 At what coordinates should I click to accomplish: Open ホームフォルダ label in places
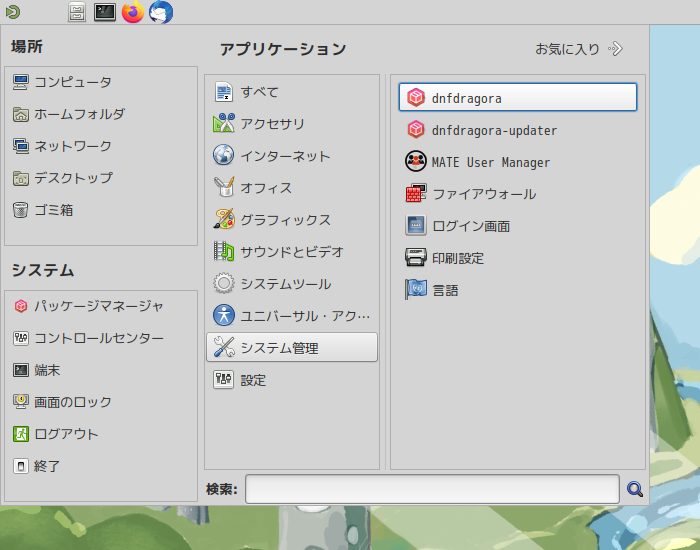(79, 114)
